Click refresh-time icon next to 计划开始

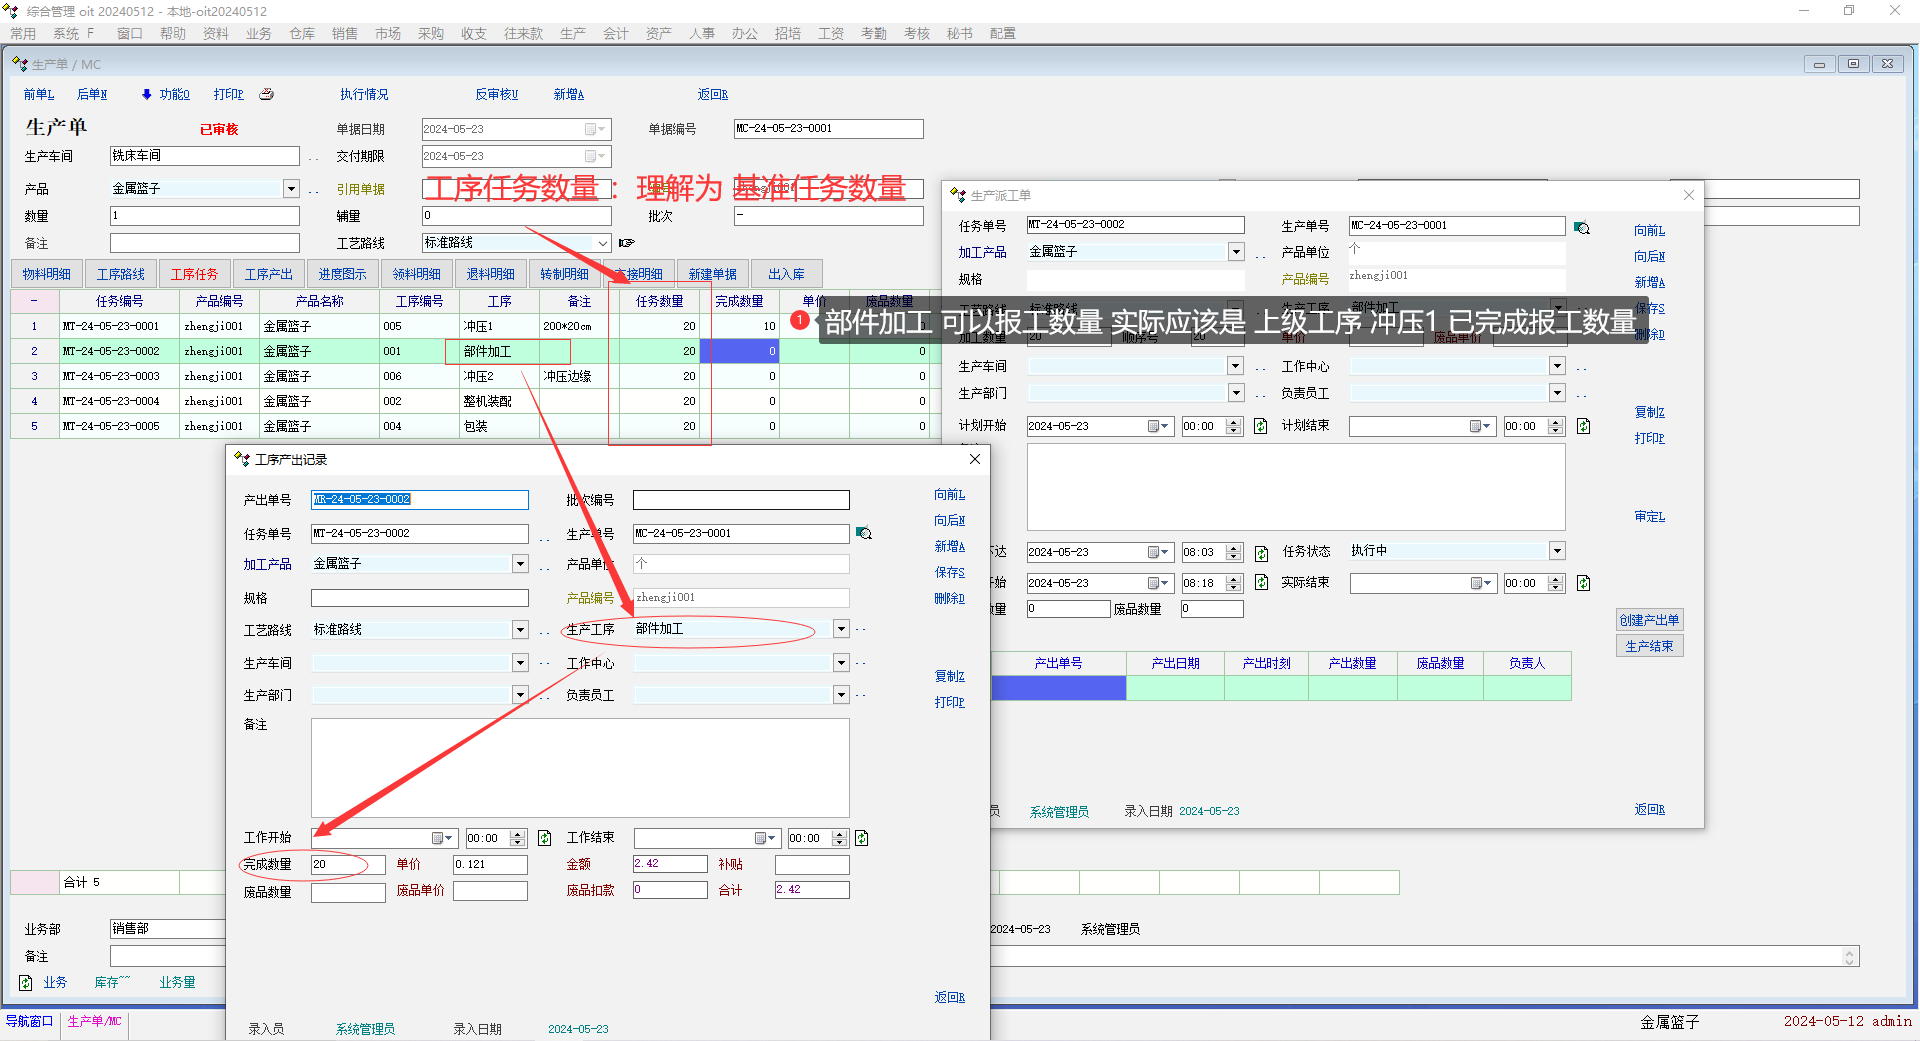pos(1260,426)
